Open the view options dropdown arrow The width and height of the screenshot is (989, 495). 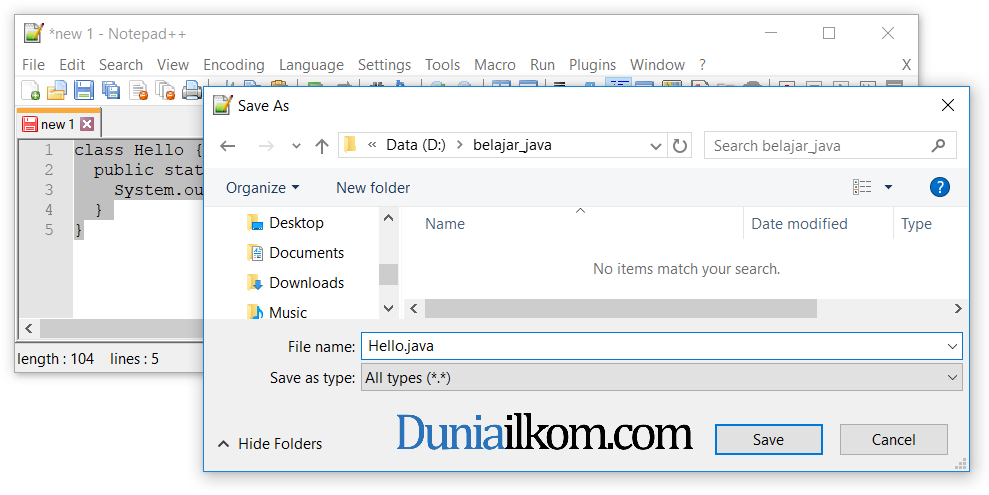[x=888, y=187]
